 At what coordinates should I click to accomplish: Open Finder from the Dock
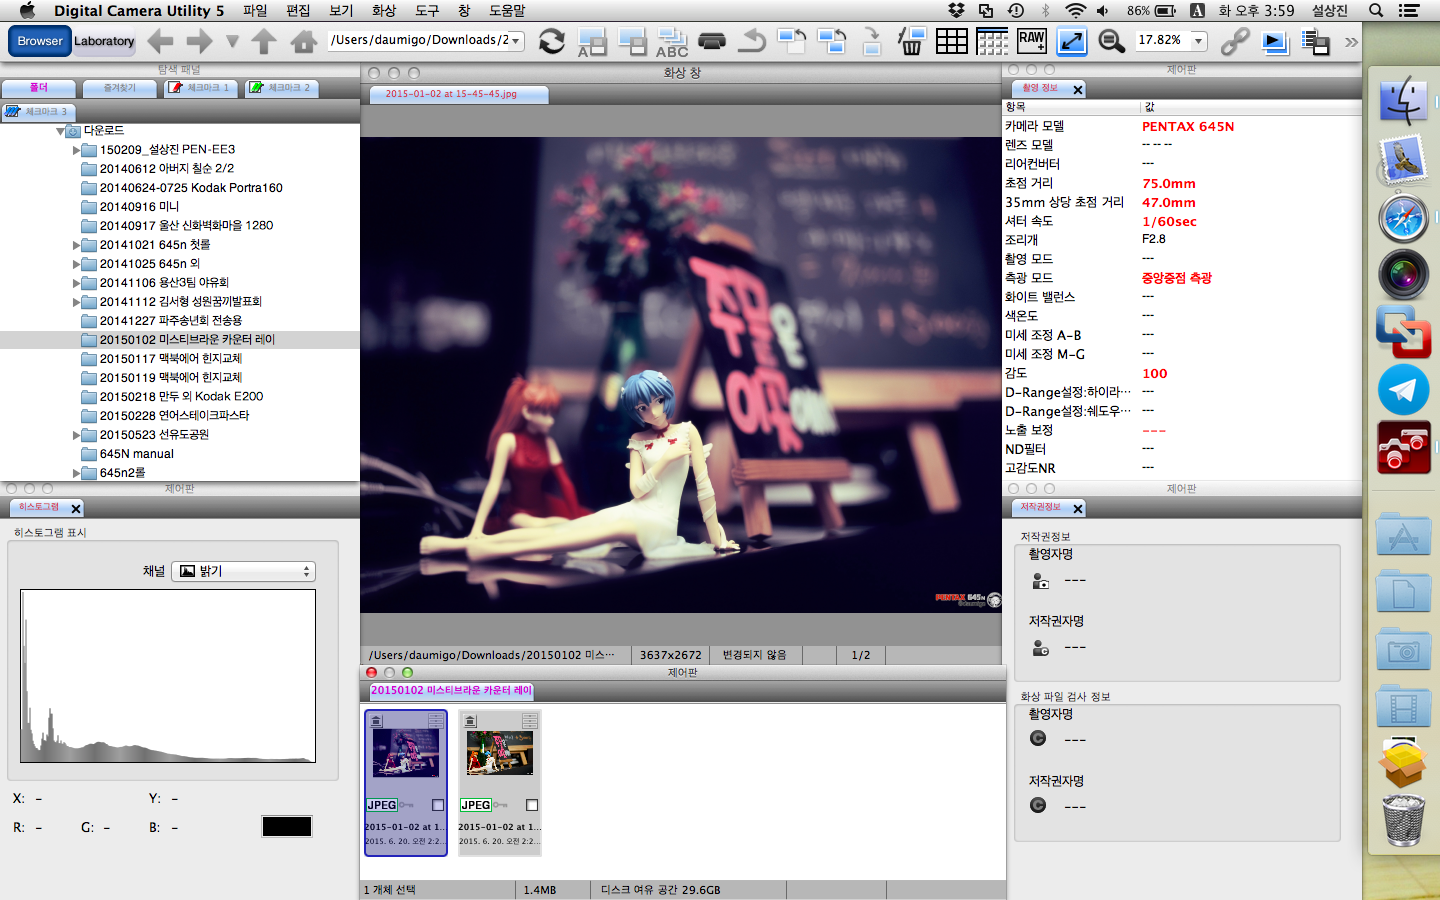pos(1403,100)
